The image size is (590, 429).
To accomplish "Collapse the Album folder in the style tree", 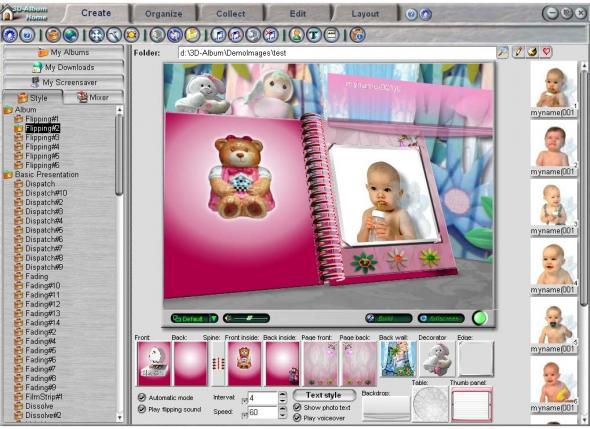I will point(8,110).
